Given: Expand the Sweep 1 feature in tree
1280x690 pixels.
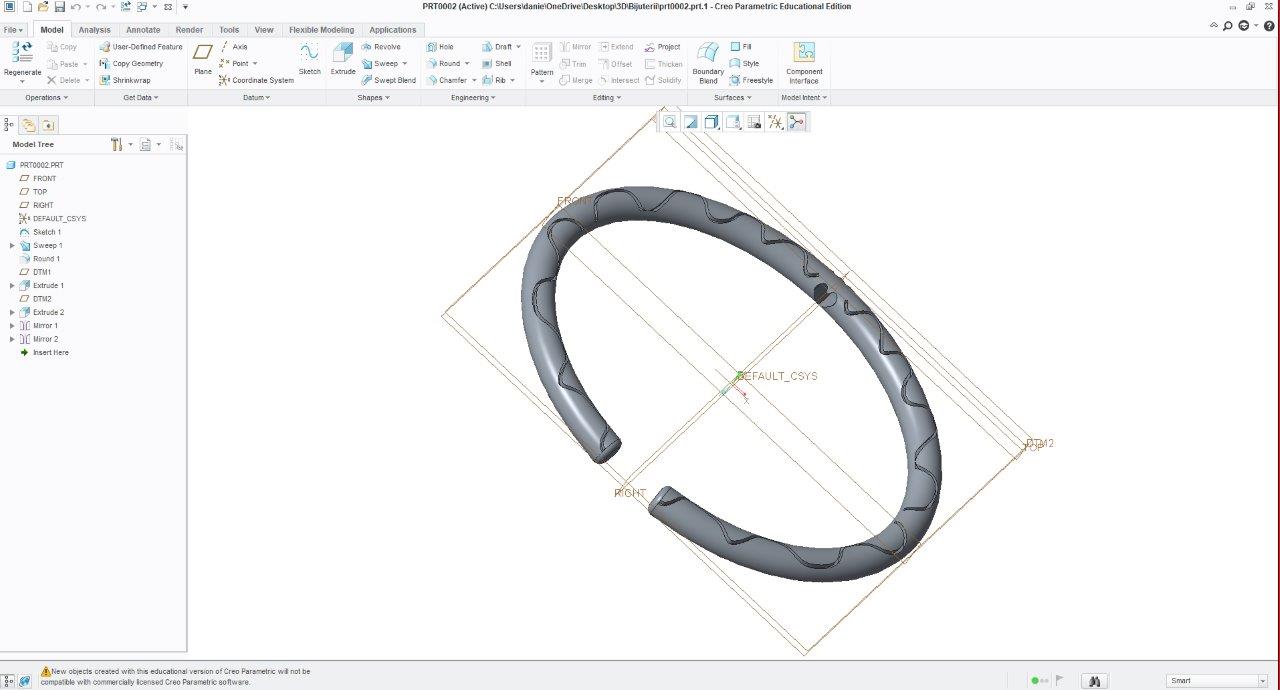Looking at the screenshot, I should point(13,246).
